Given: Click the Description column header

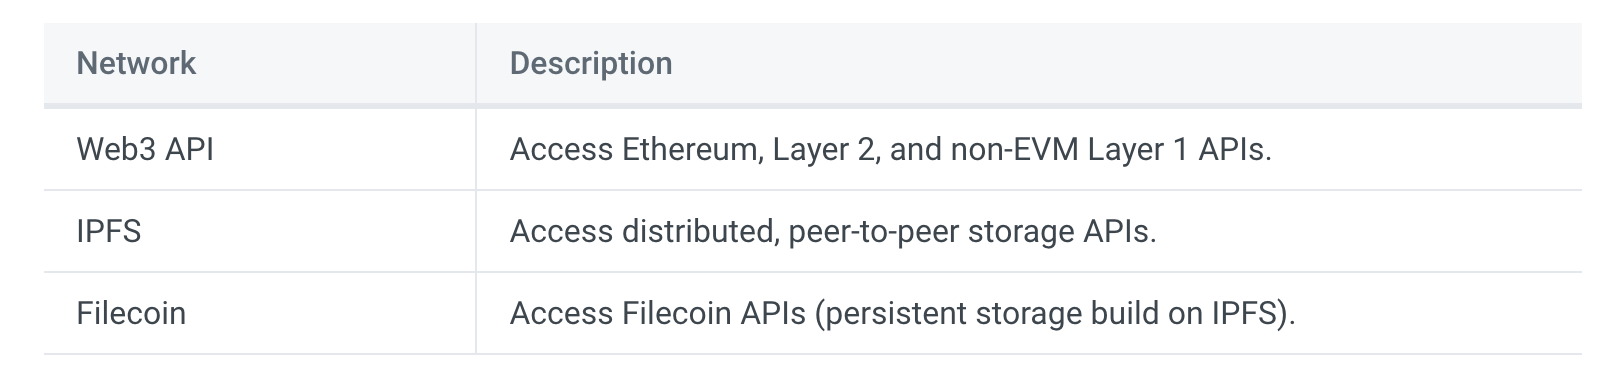Looking at the screenshot, I should 591,63.
